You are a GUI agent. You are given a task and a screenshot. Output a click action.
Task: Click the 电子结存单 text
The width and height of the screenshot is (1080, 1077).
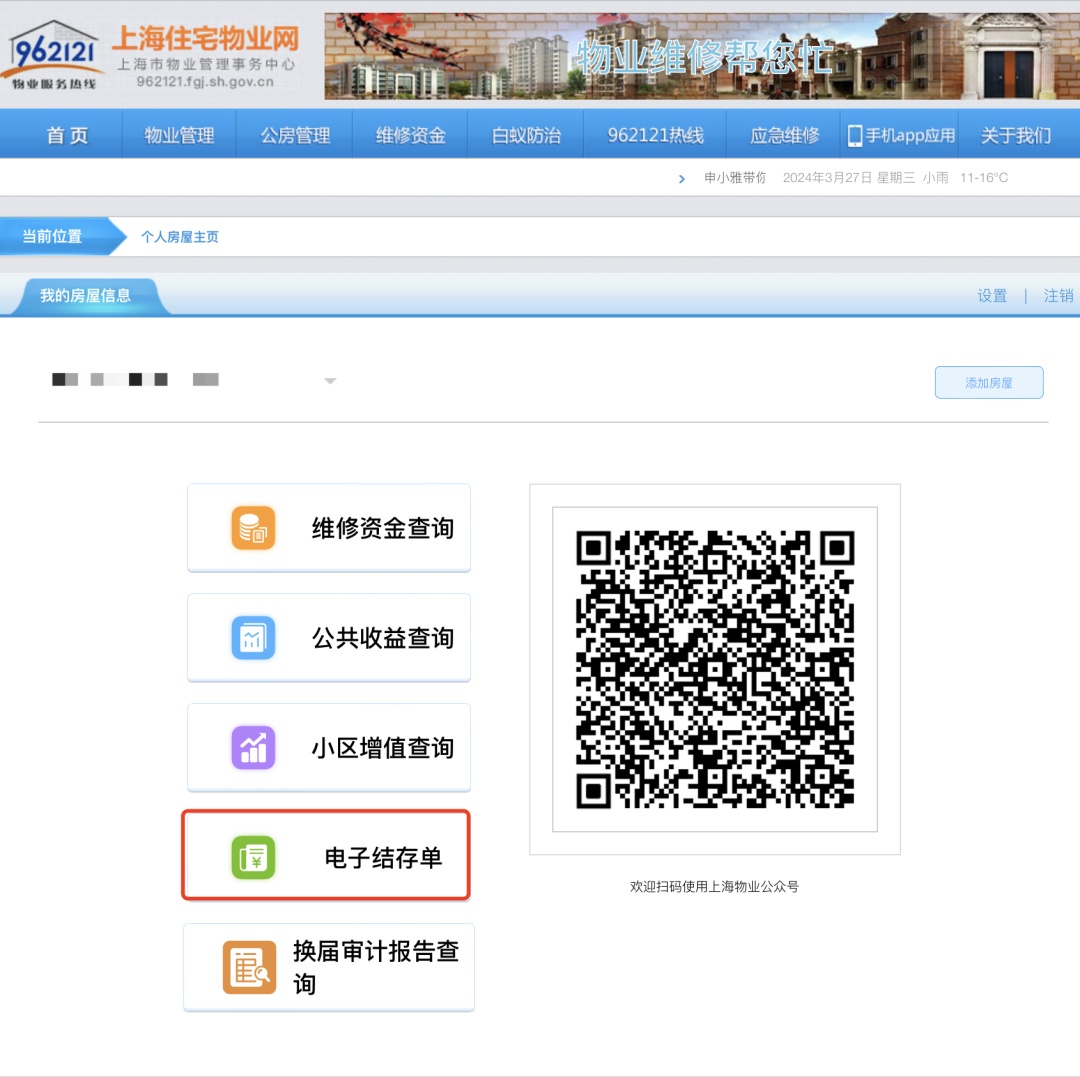pyautogui.click(x=383, y=858)
